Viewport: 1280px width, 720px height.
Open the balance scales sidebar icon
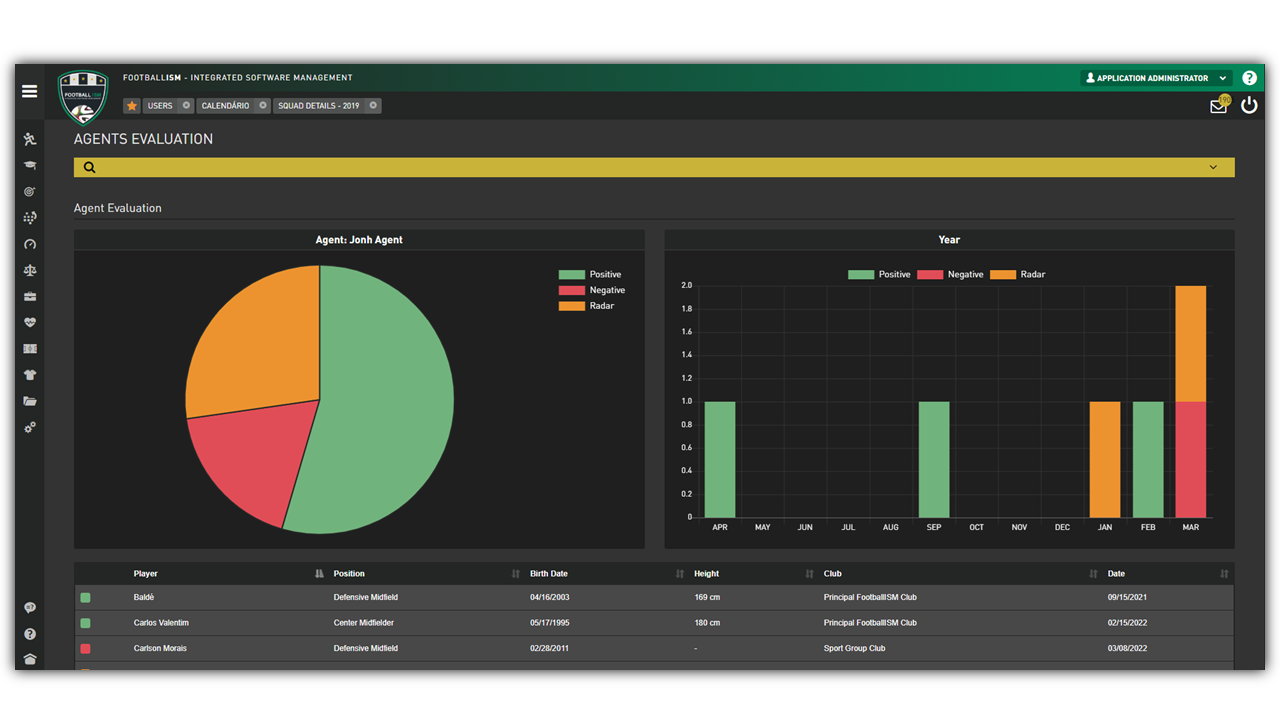30,270
